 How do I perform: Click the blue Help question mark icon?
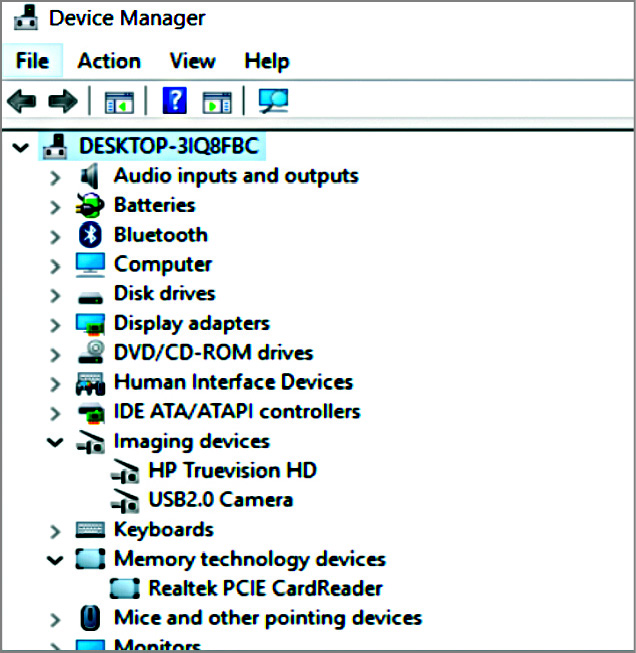click(x=175, y=100)
